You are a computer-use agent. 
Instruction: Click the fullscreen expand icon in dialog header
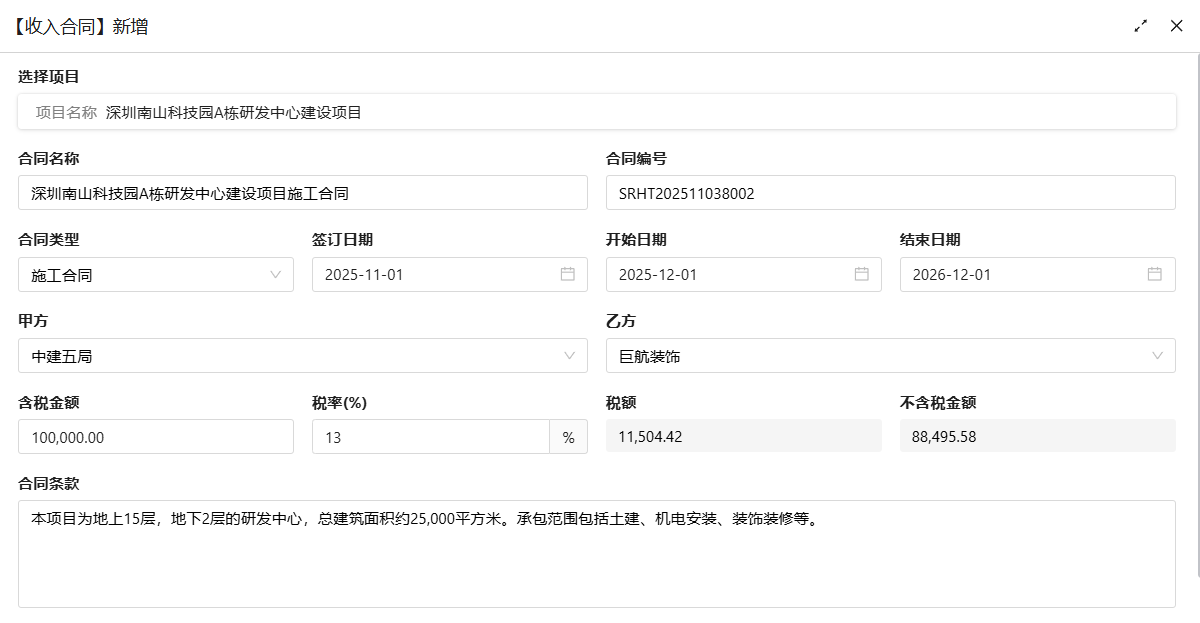(1141, 26)
